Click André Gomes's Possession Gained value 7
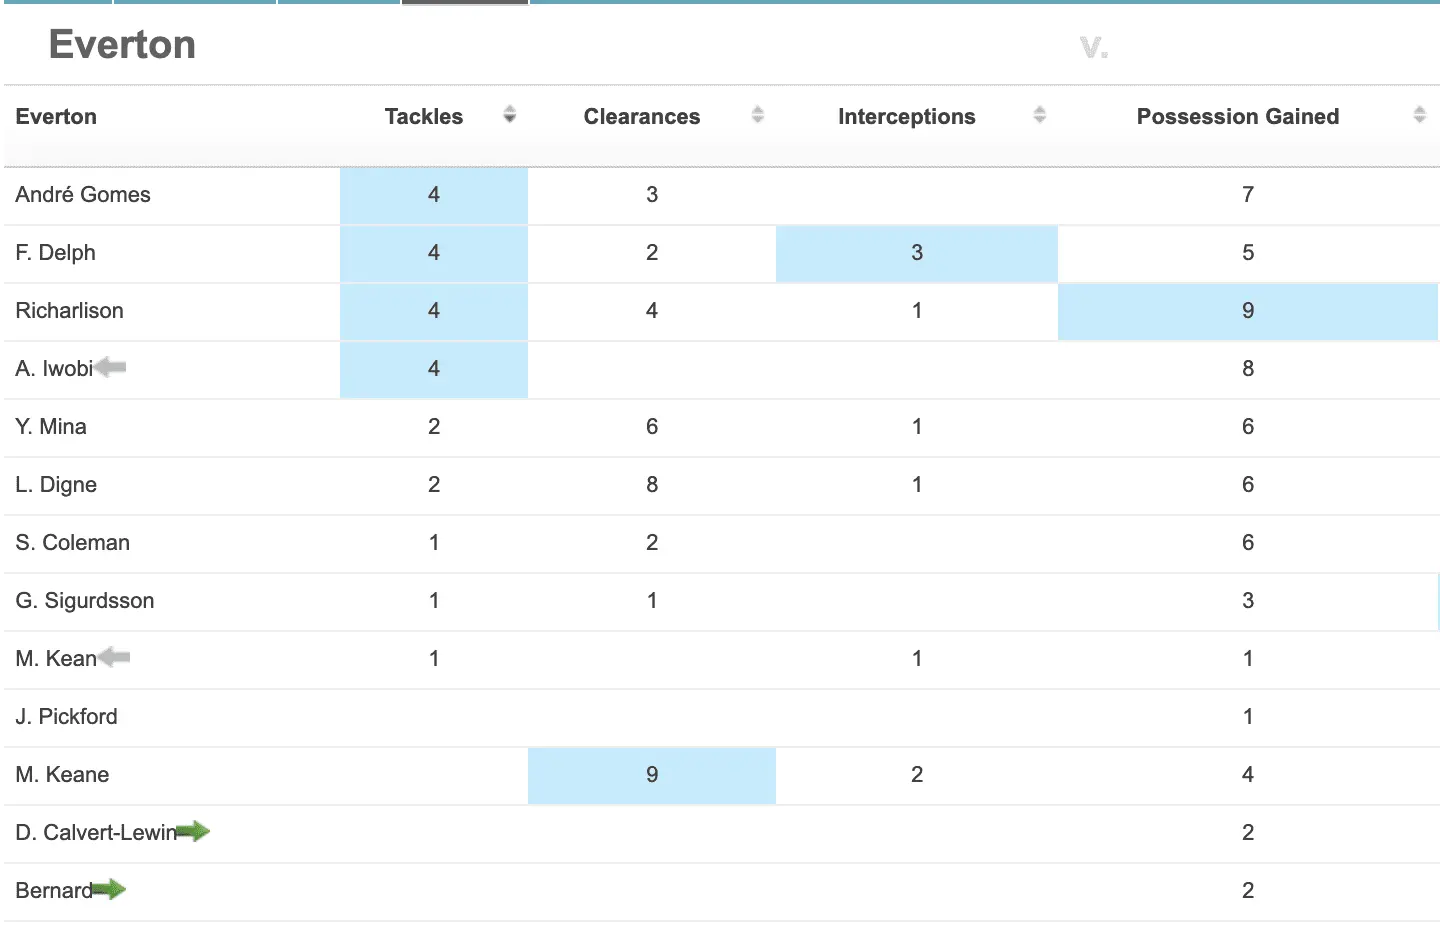The width and height of the screenshot is (1440, 946). (1248, 195)
